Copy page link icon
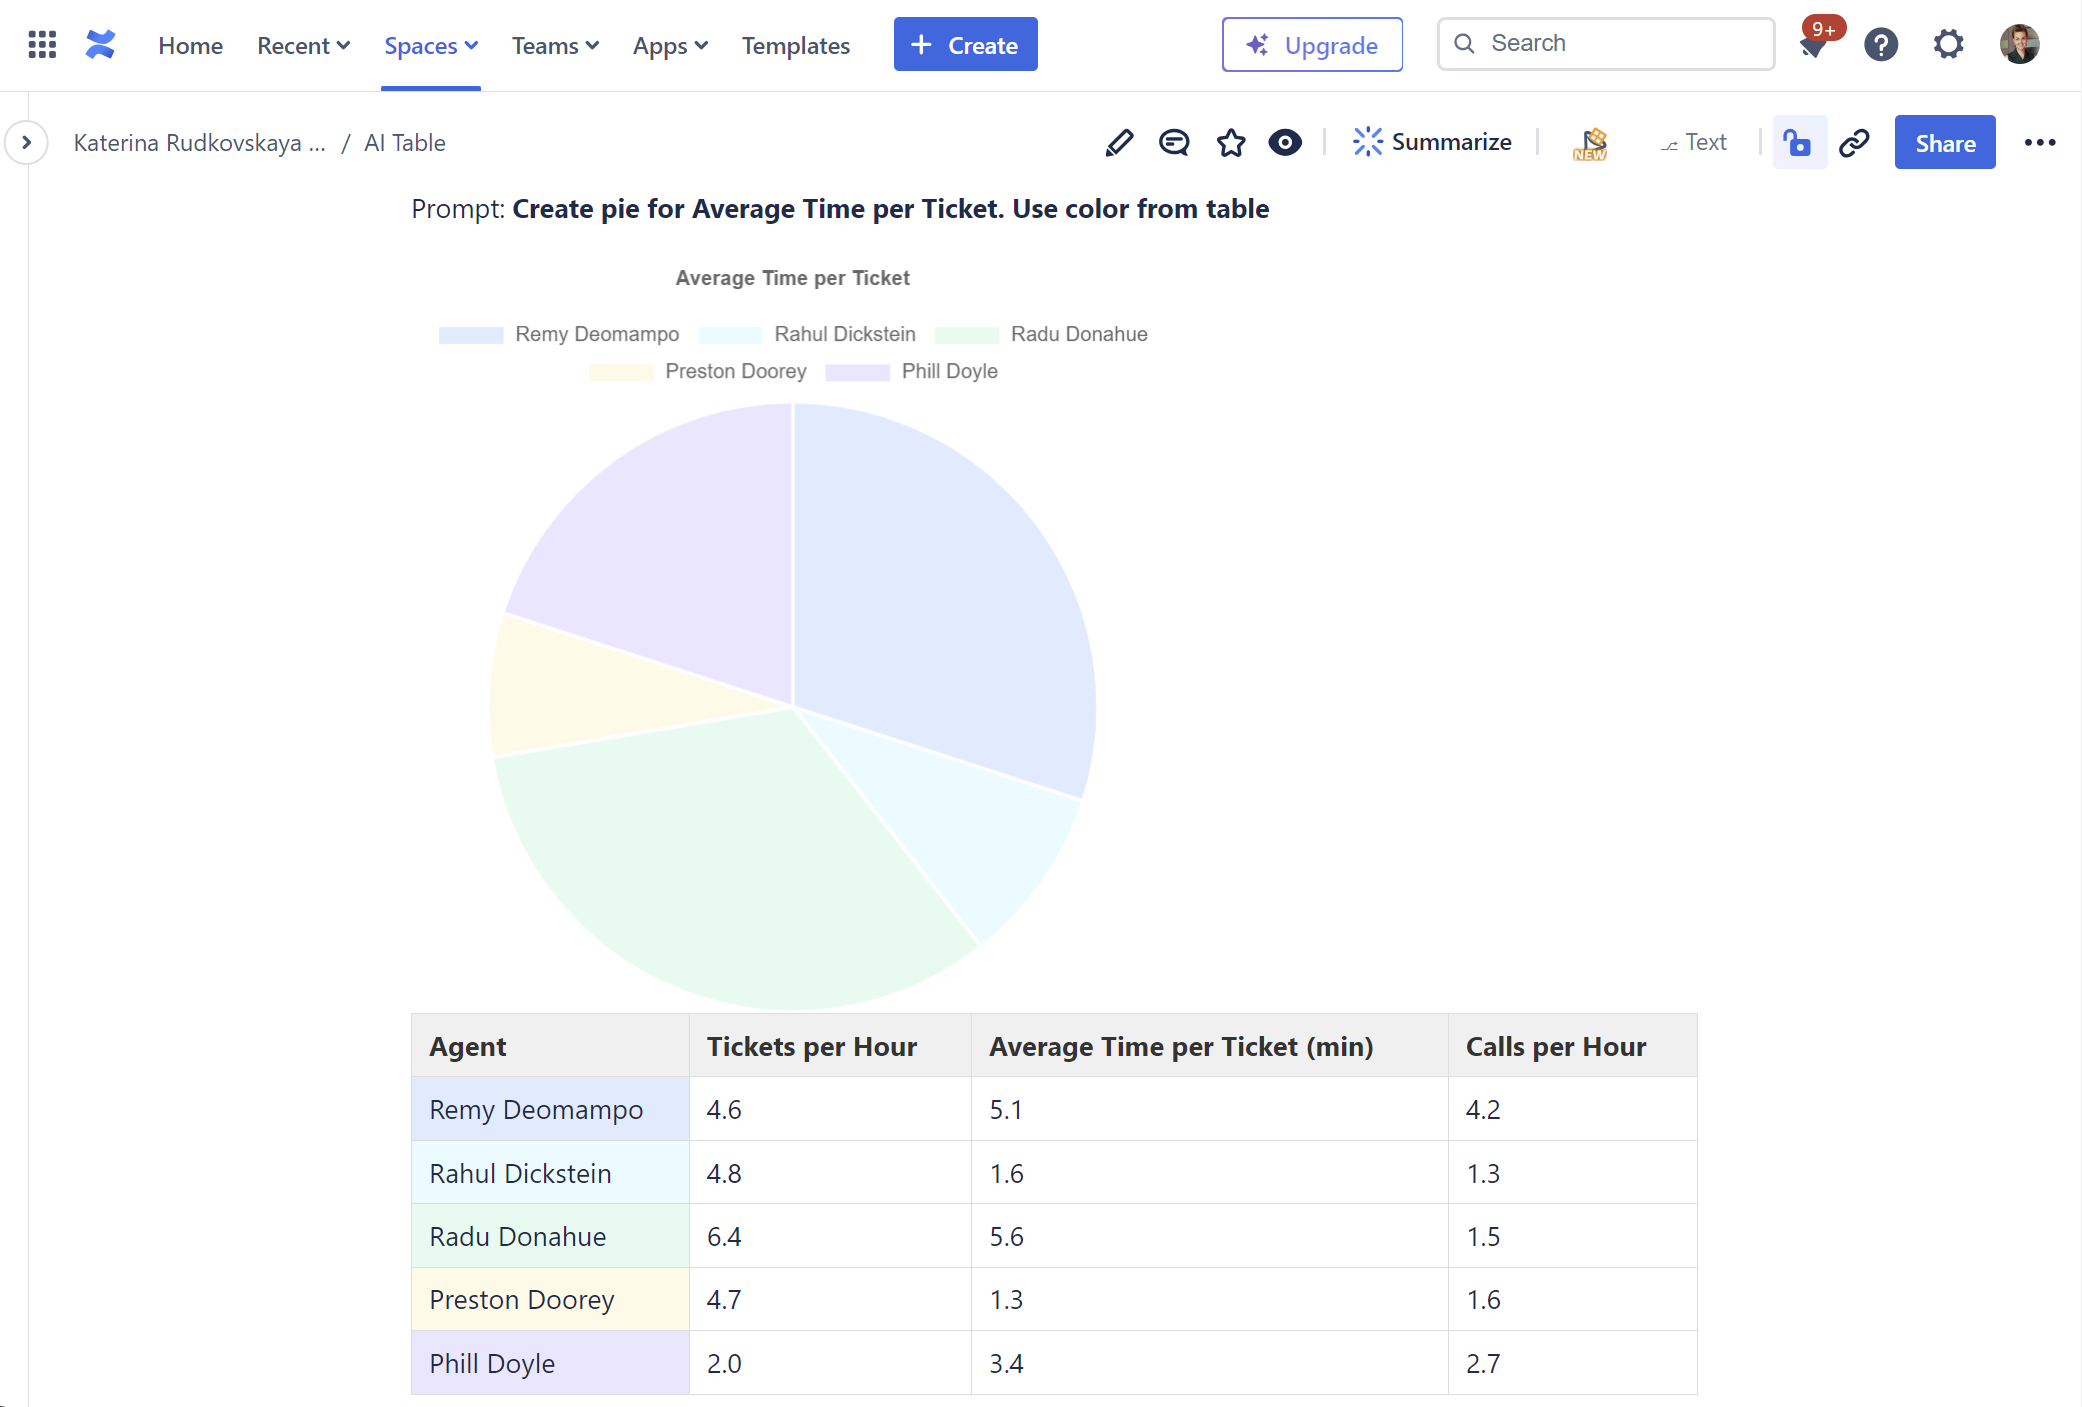 point(1854,143)
